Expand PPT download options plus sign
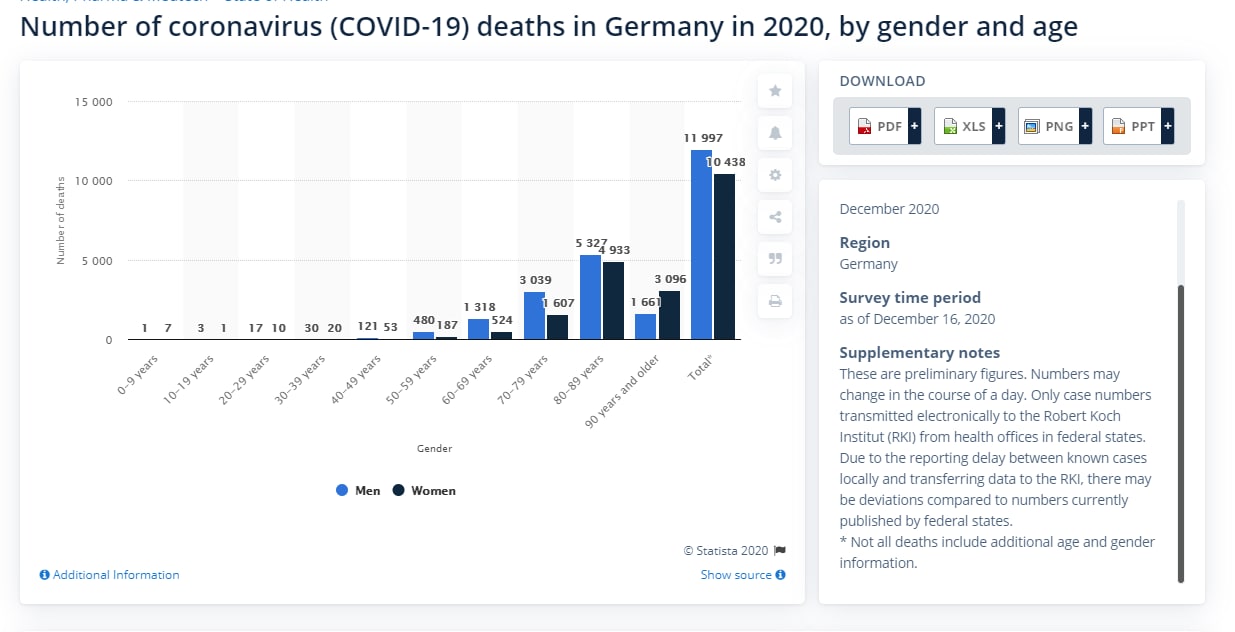The image size is (1235, 632). point(1168,126)
